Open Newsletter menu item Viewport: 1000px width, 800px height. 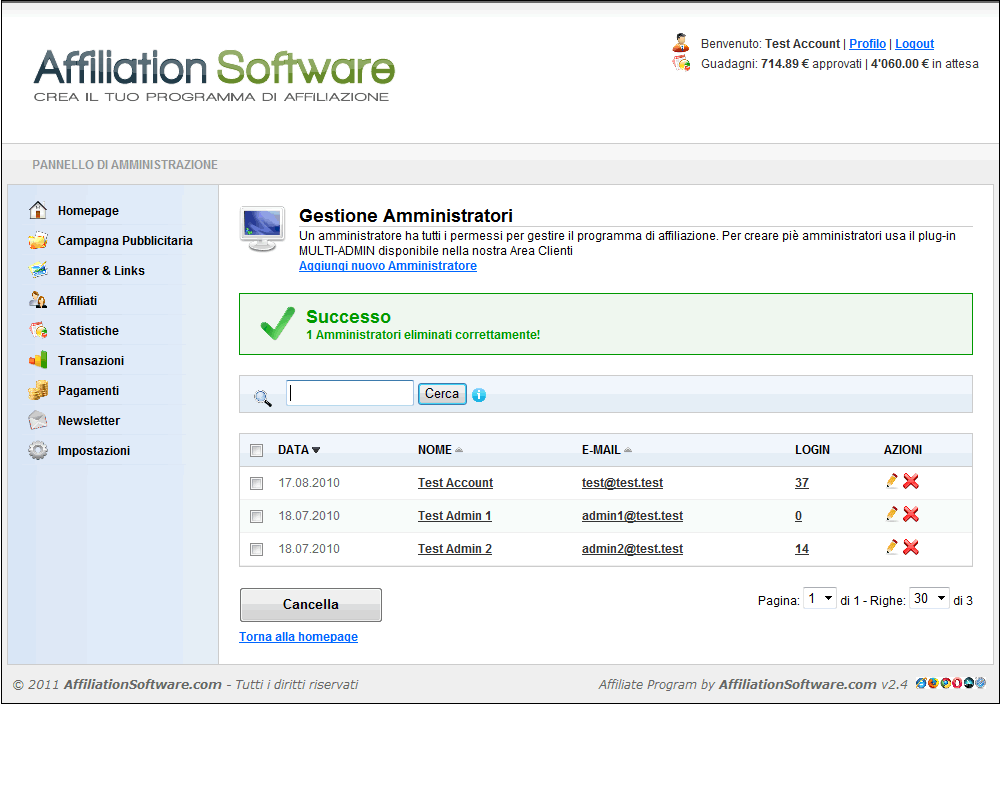coord(89,420)
